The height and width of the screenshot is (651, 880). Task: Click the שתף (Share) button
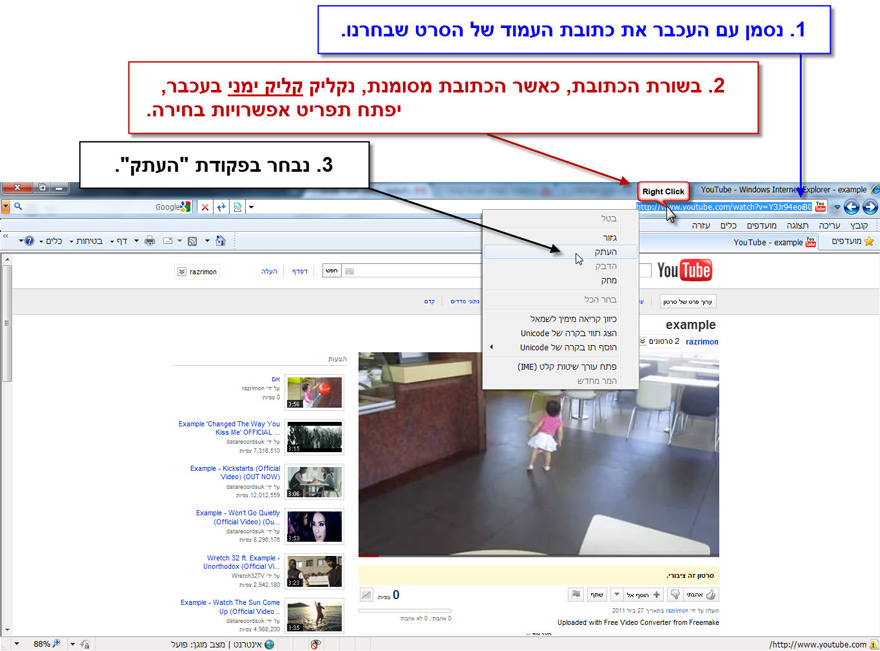pos(597,594)
